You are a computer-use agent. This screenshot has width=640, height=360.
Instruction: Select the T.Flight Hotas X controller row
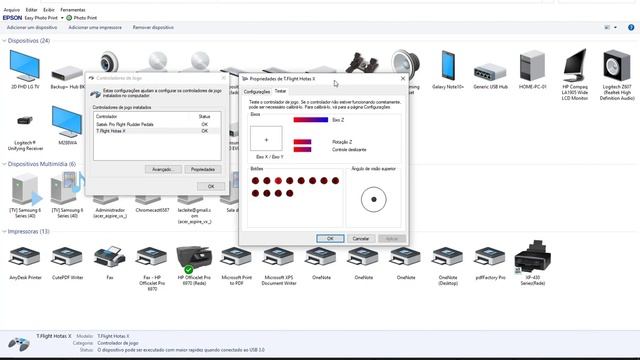click(x=157, y=131)
